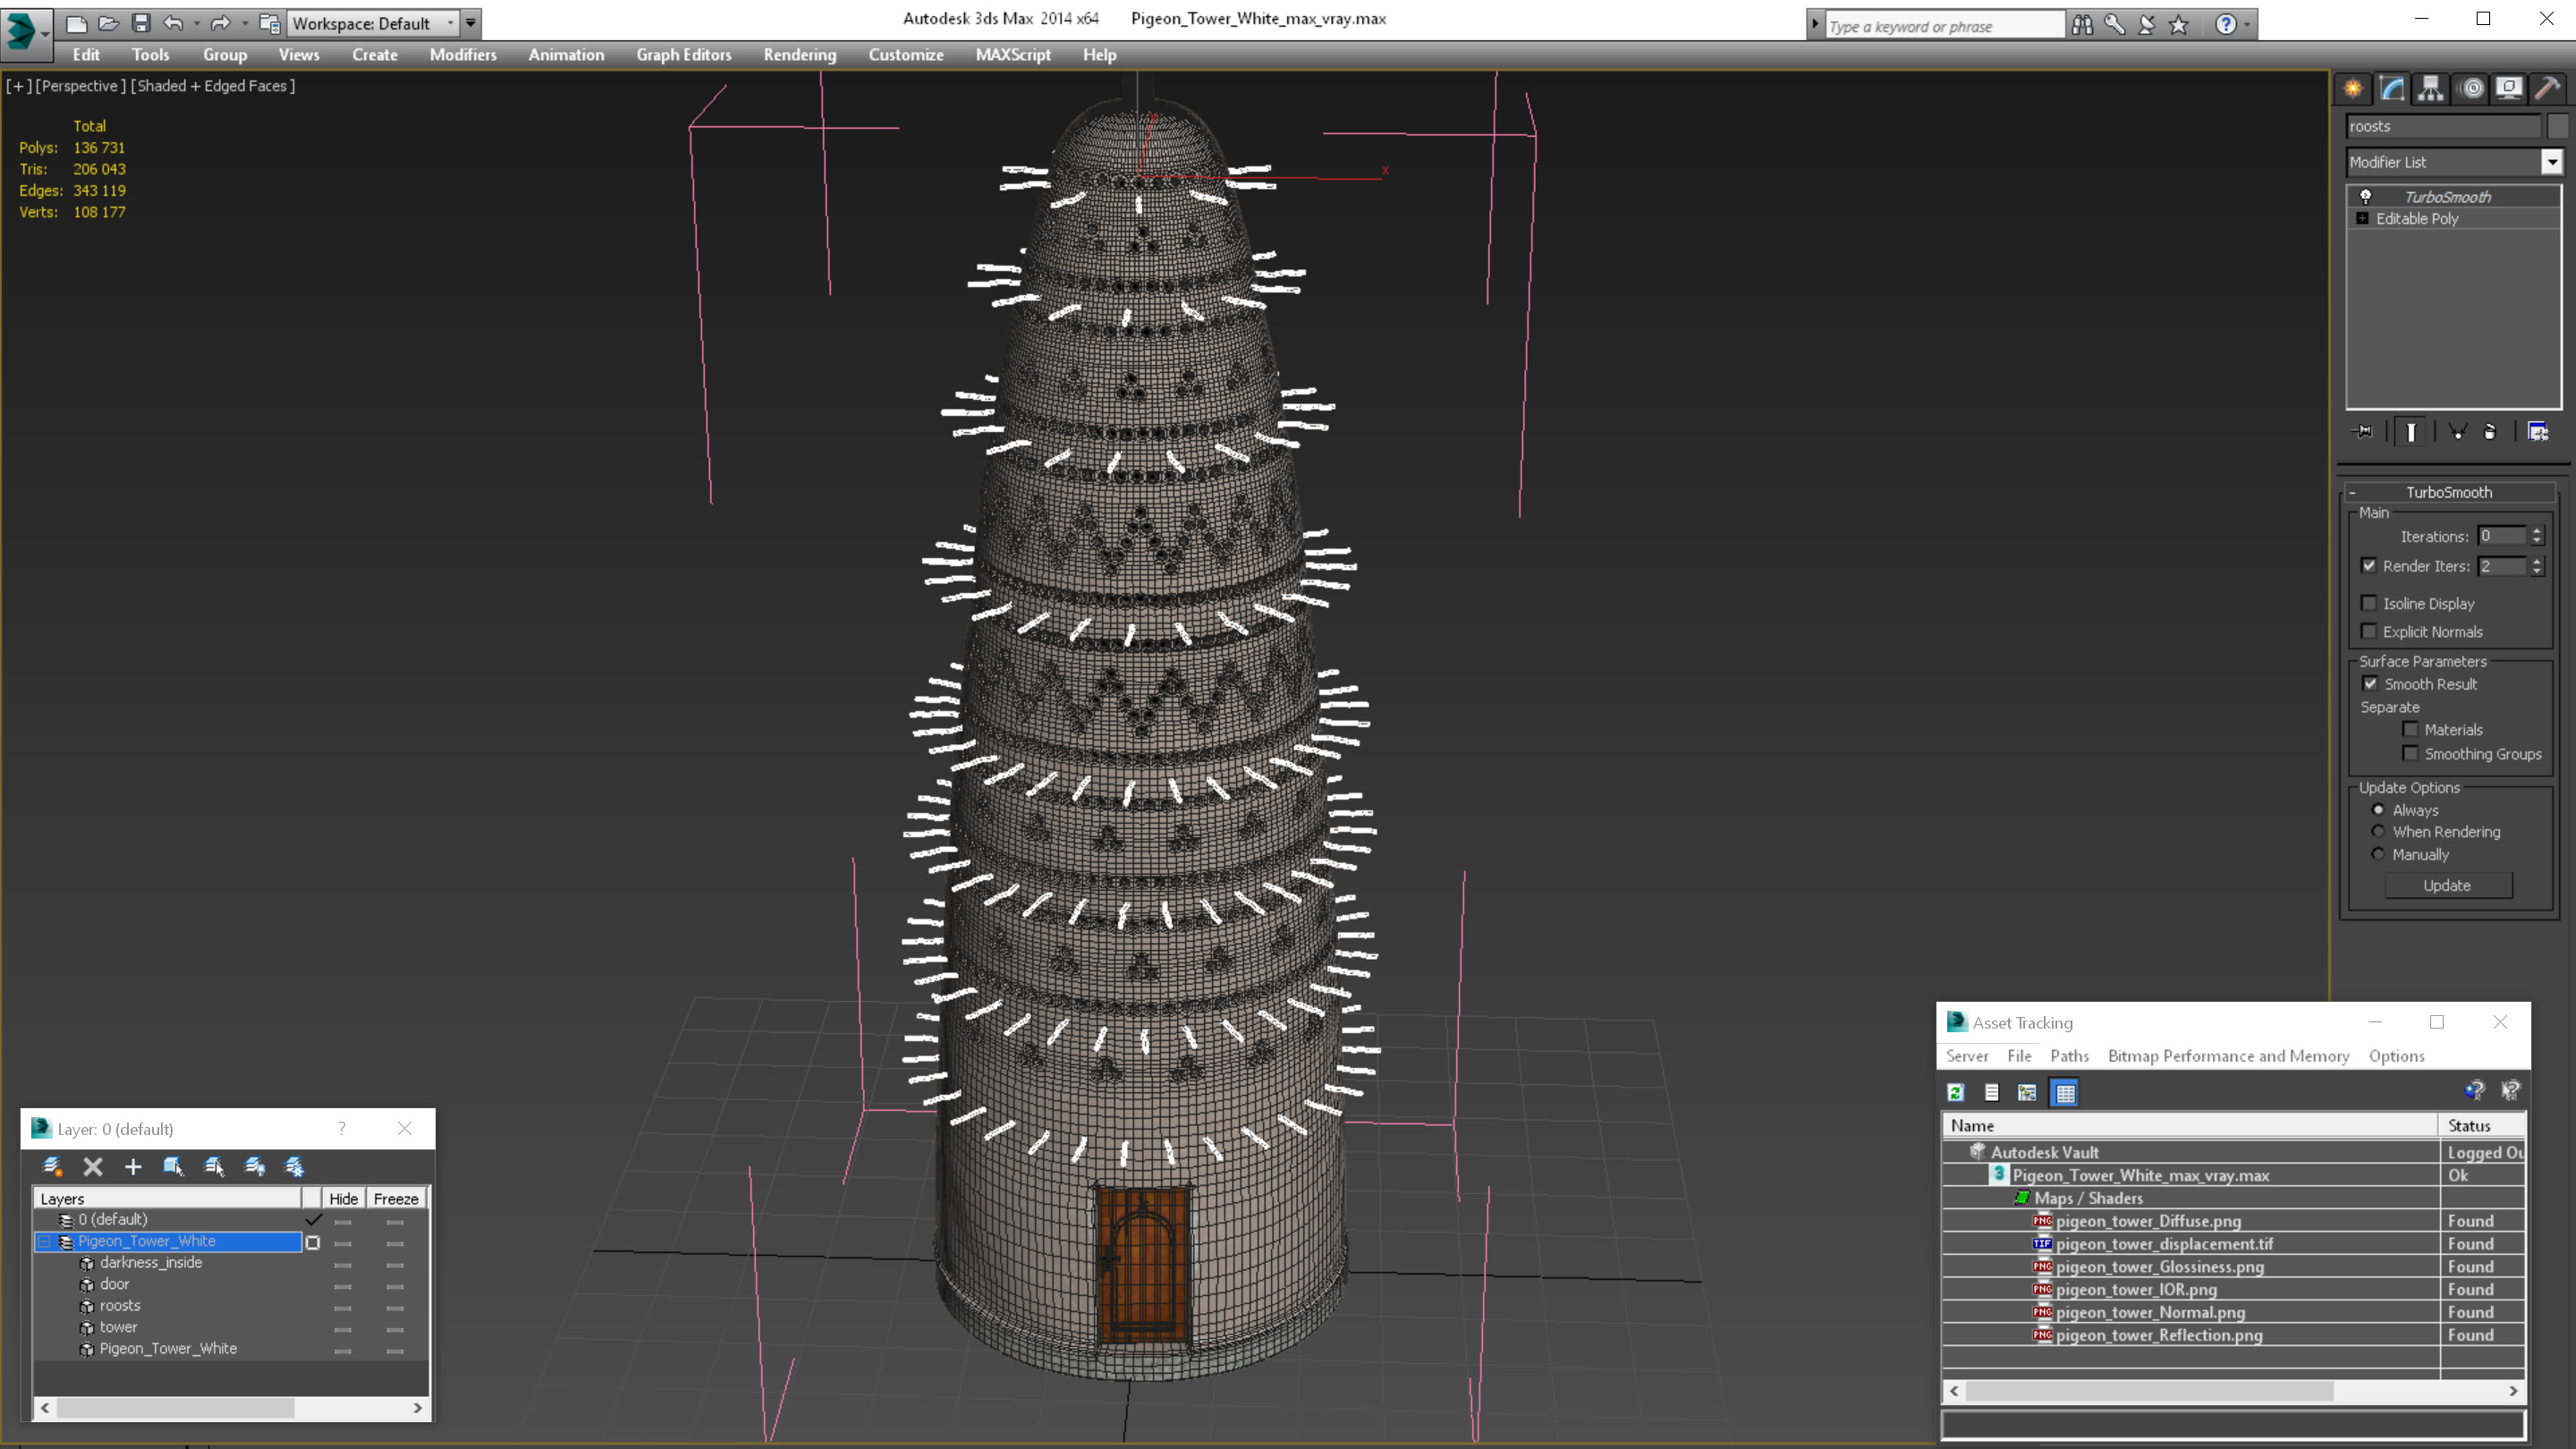
Task: Click Create New Layer icon in Layer window
Action: pyautogui.click(x=53, y=1166)
